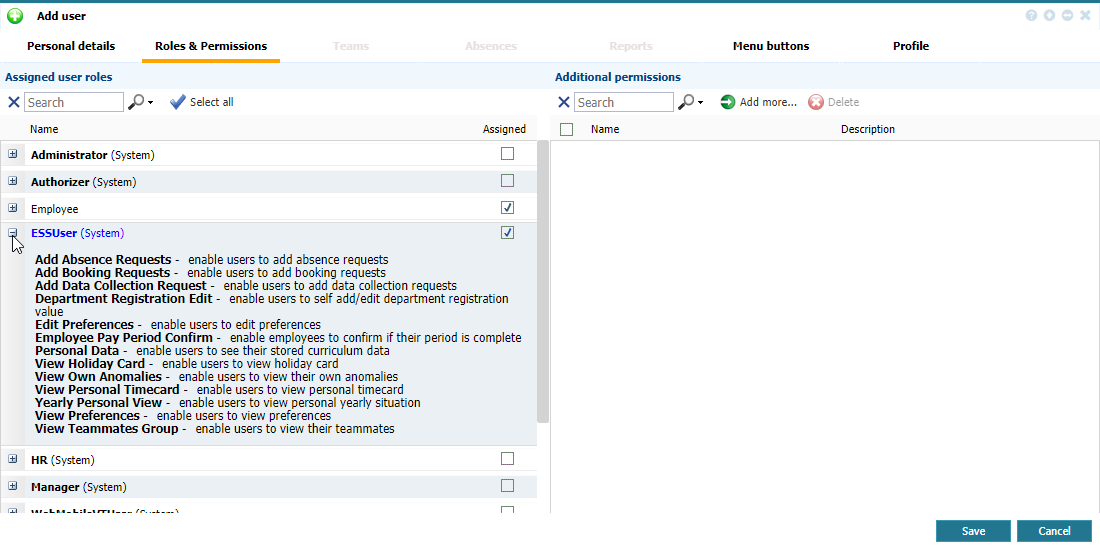Open the Menu buttons tab
This screenshot has height=550, width=1100.
click(x=770, y=46)
